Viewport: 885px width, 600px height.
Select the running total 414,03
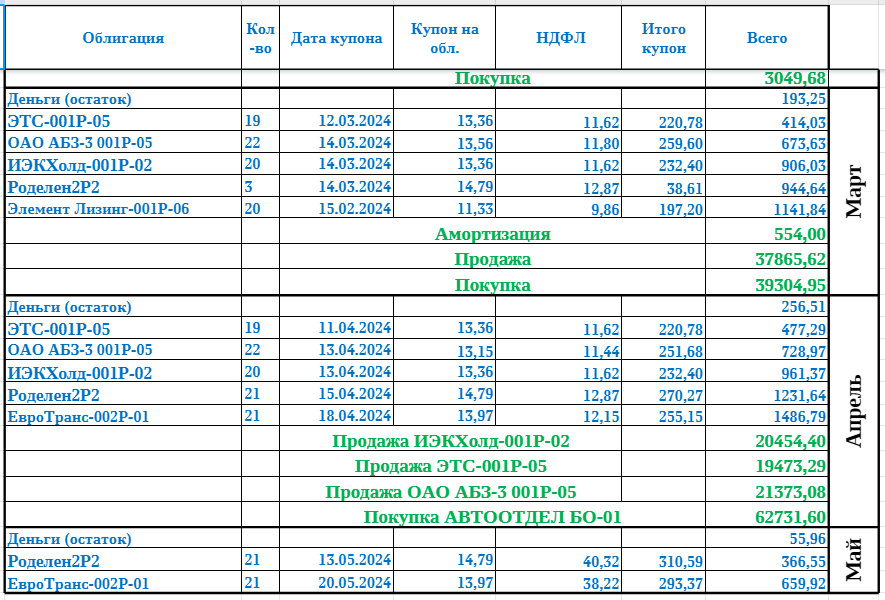pos(804,122)
